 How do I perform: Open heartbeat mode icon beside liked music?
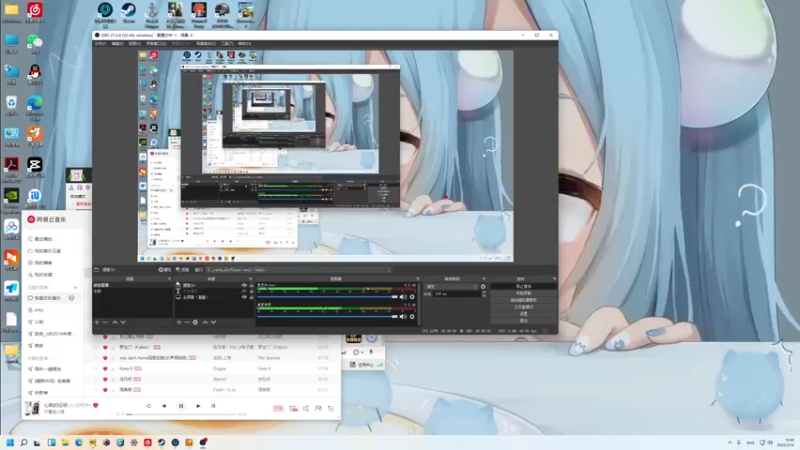(x=71, y=298)
